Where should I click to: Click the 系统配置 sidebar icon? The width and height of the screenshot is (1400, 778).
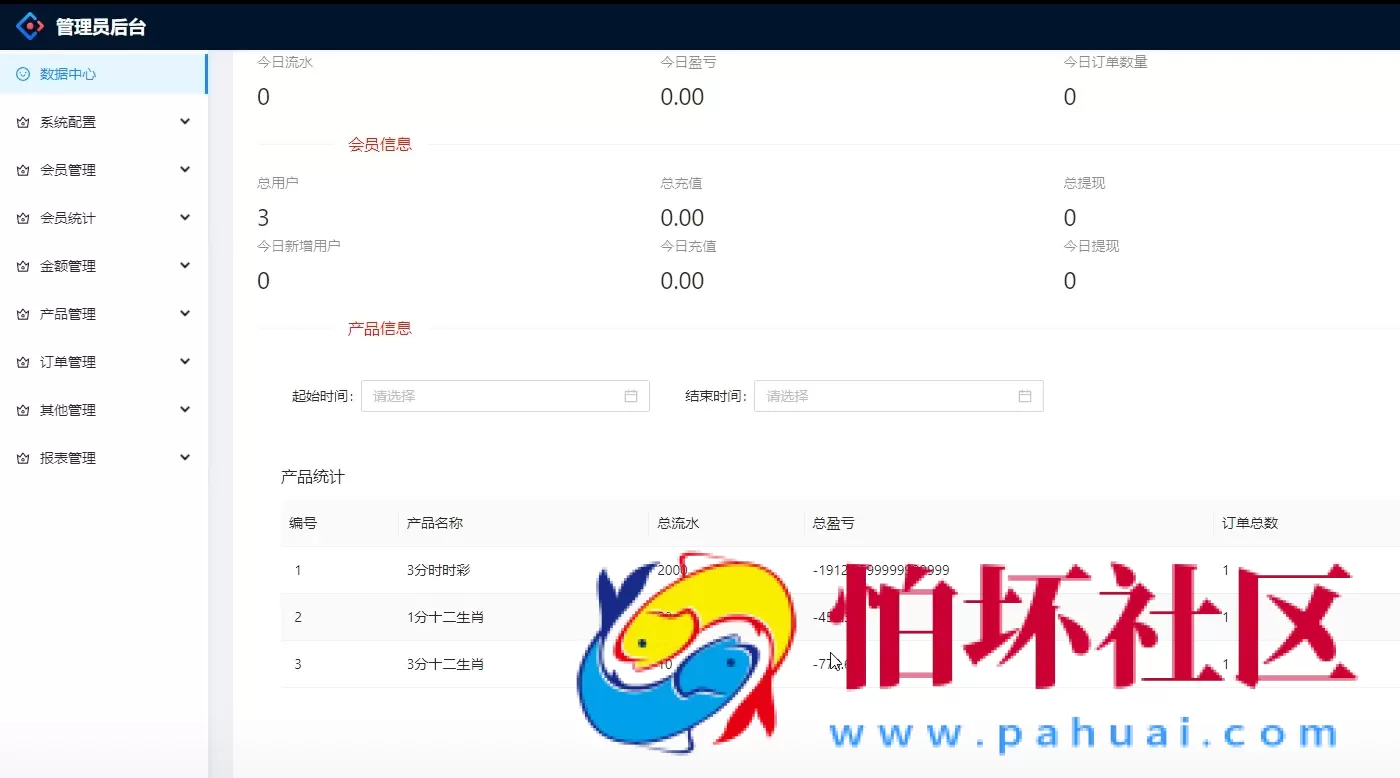(22, 121)
